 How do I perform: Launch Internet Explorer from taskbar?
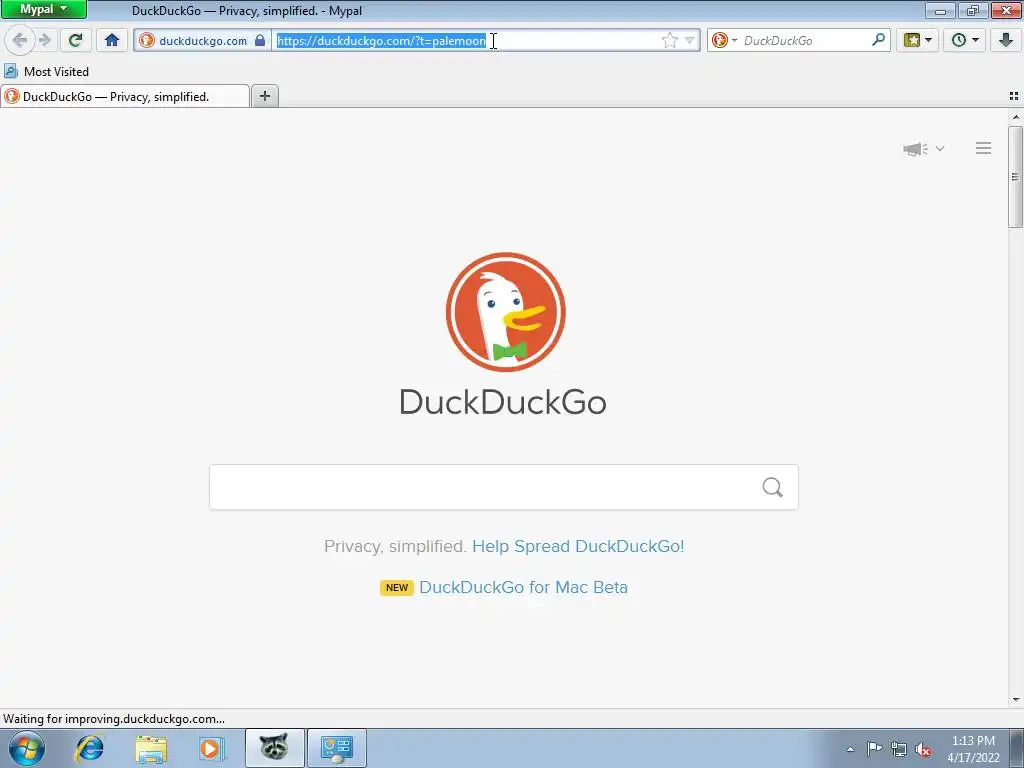pos(89,748)
